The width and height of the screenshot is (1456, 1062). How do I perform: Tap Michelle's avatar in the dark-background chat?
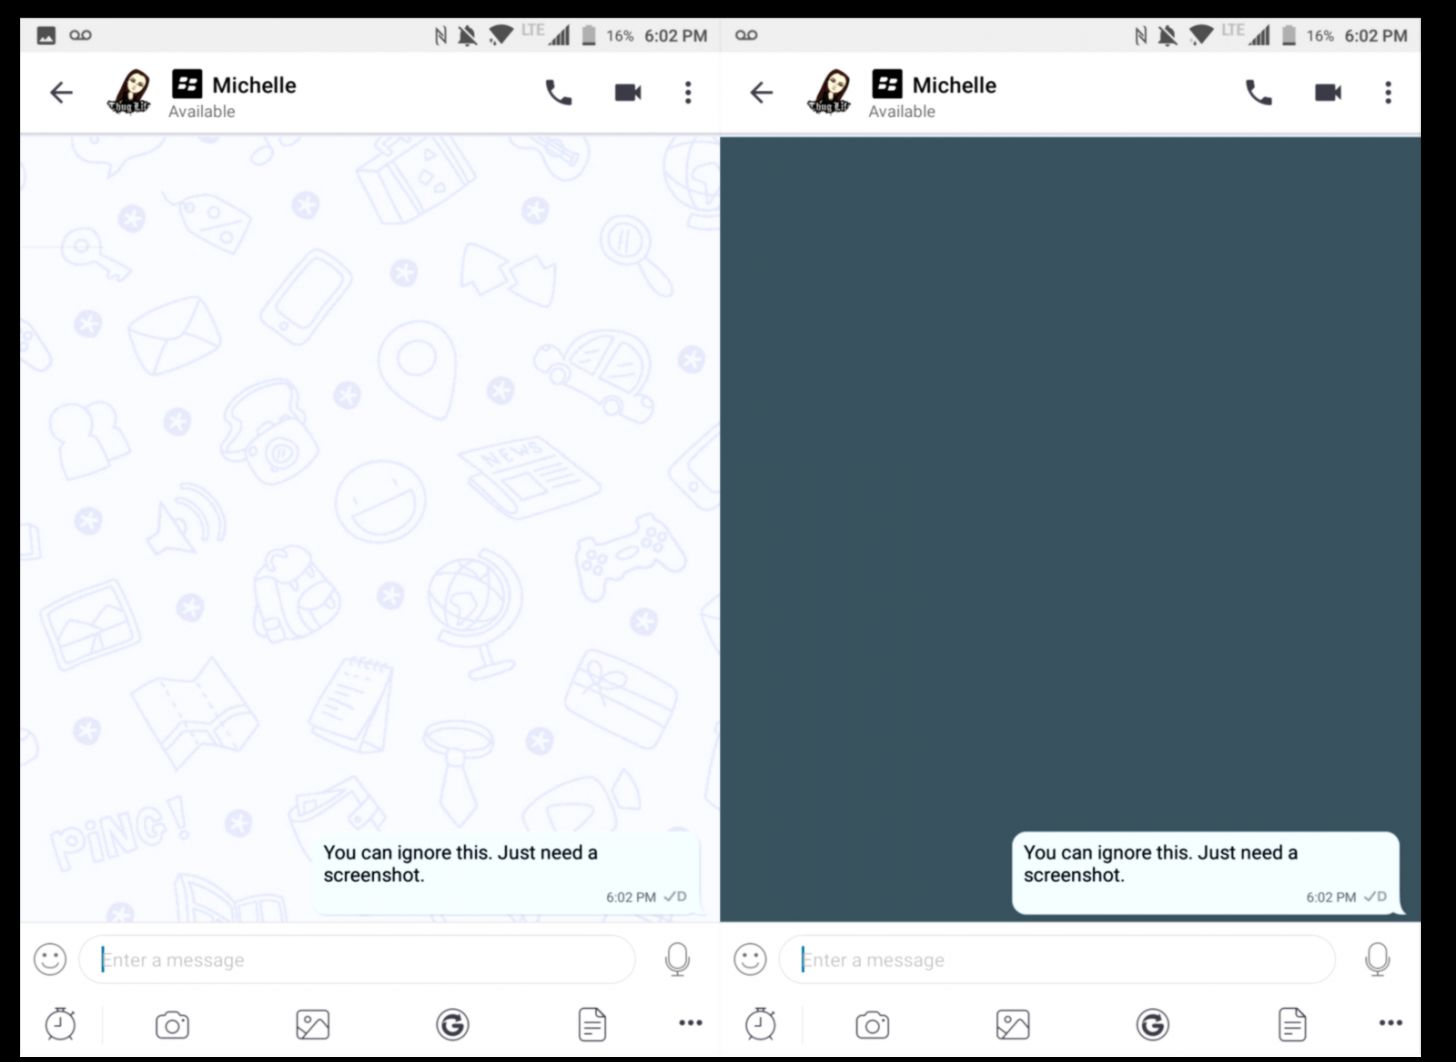tap(830, 93)
